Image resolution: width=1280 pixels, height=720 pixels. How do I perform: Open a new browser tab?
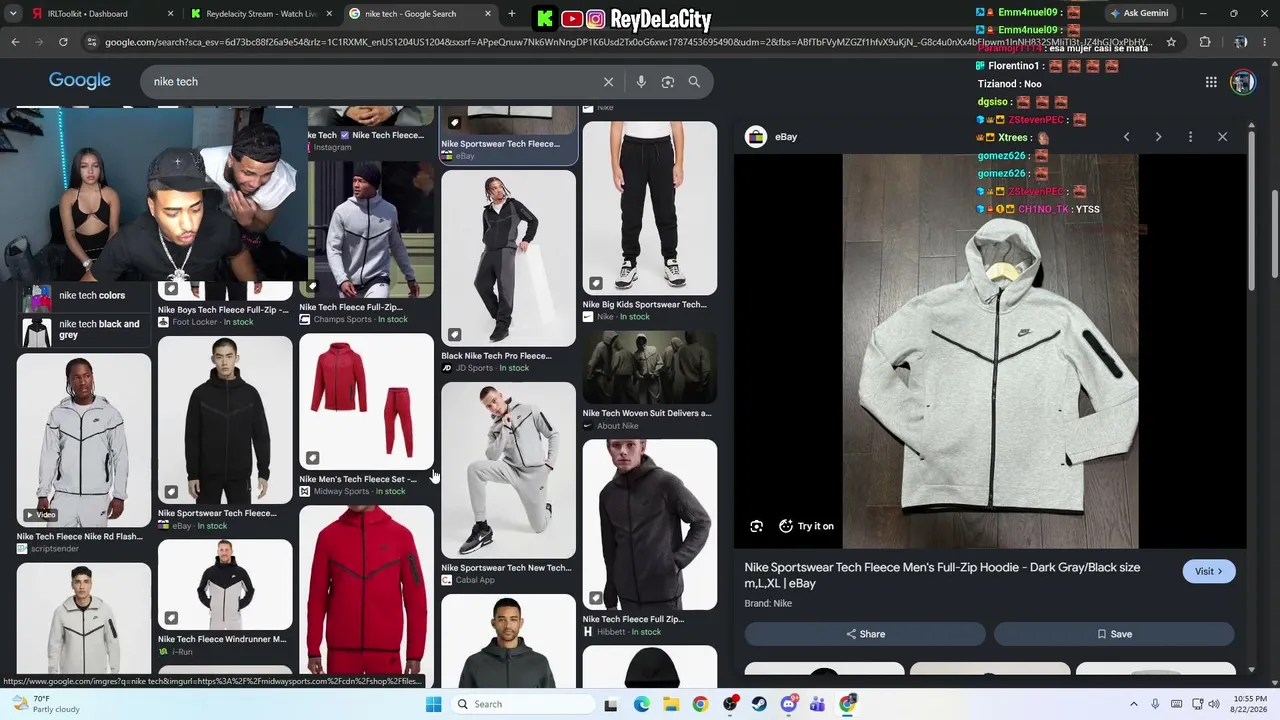(x=512, y=14)
